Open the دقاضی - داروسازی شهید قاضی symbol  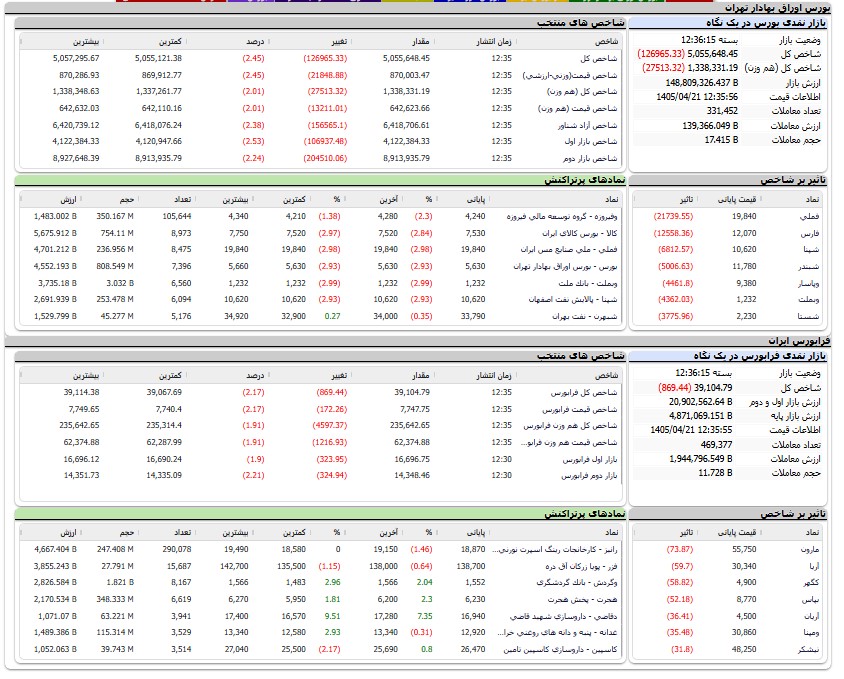[564, 616]
